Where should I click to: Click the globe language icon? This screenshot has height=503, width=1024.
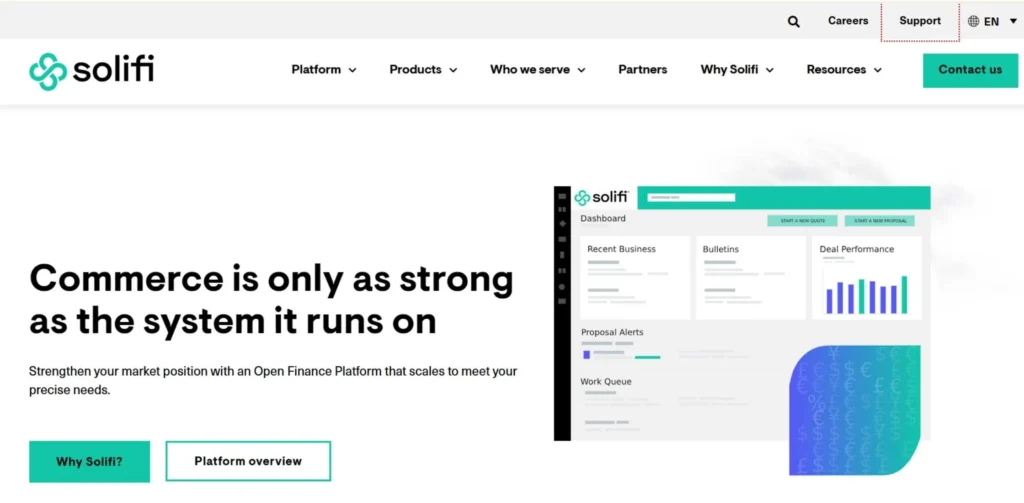click(974, 21)
